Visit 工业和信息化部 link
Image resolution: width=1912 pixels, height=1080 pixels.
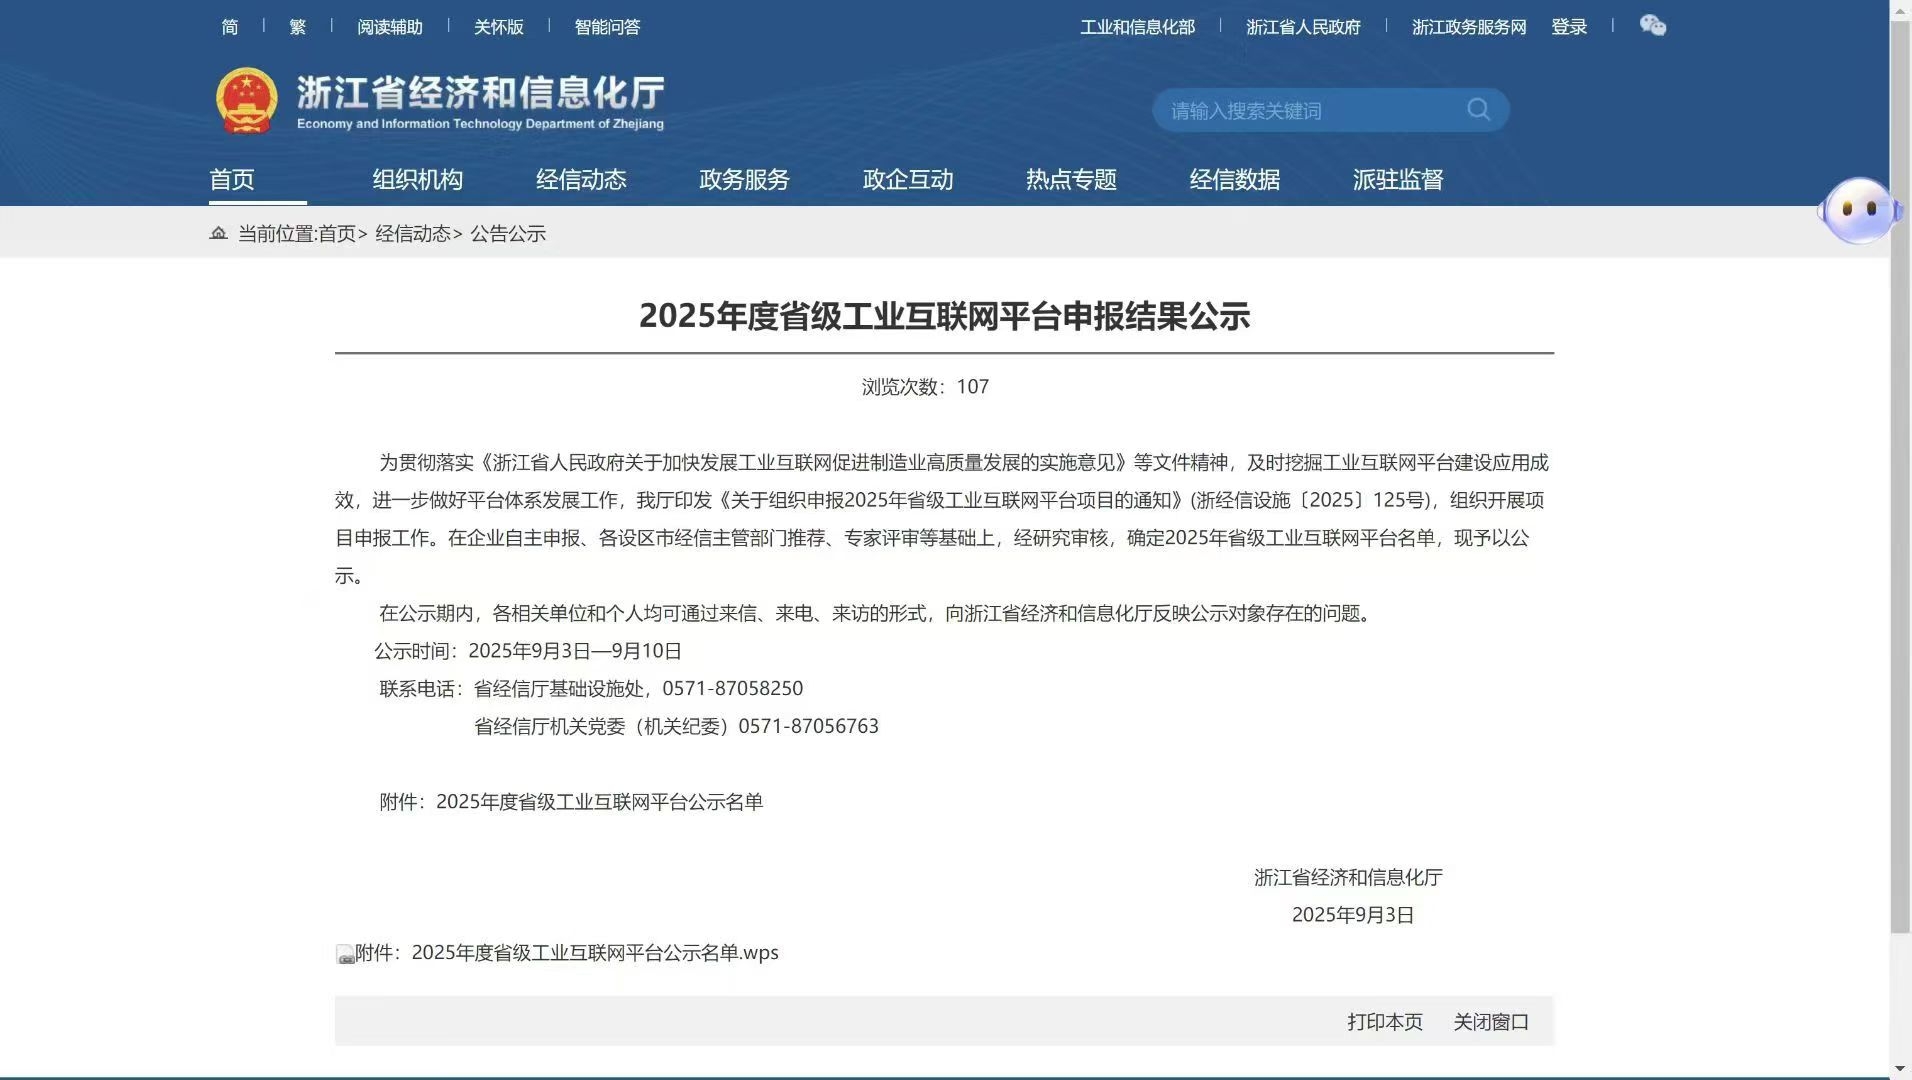(x=1138, y=27)
